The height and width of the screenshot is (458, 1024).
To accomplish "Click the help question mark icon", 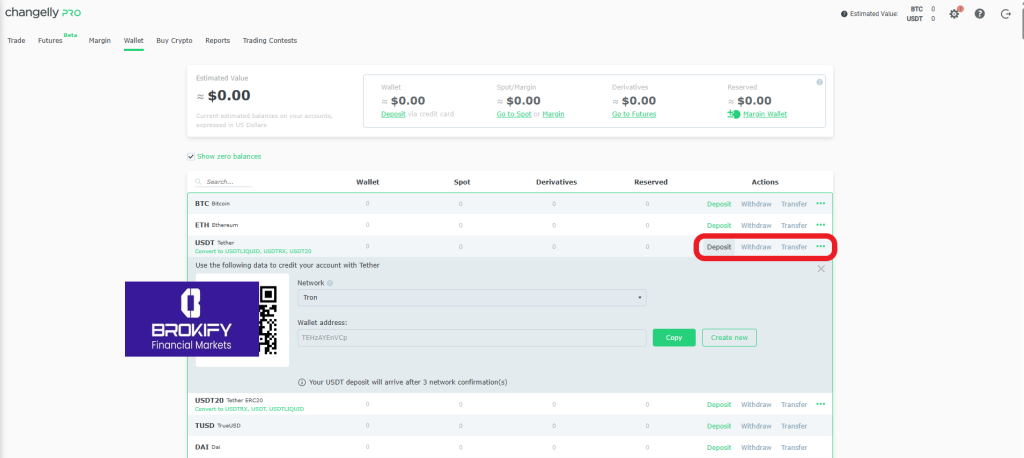I will coord(979,14).
